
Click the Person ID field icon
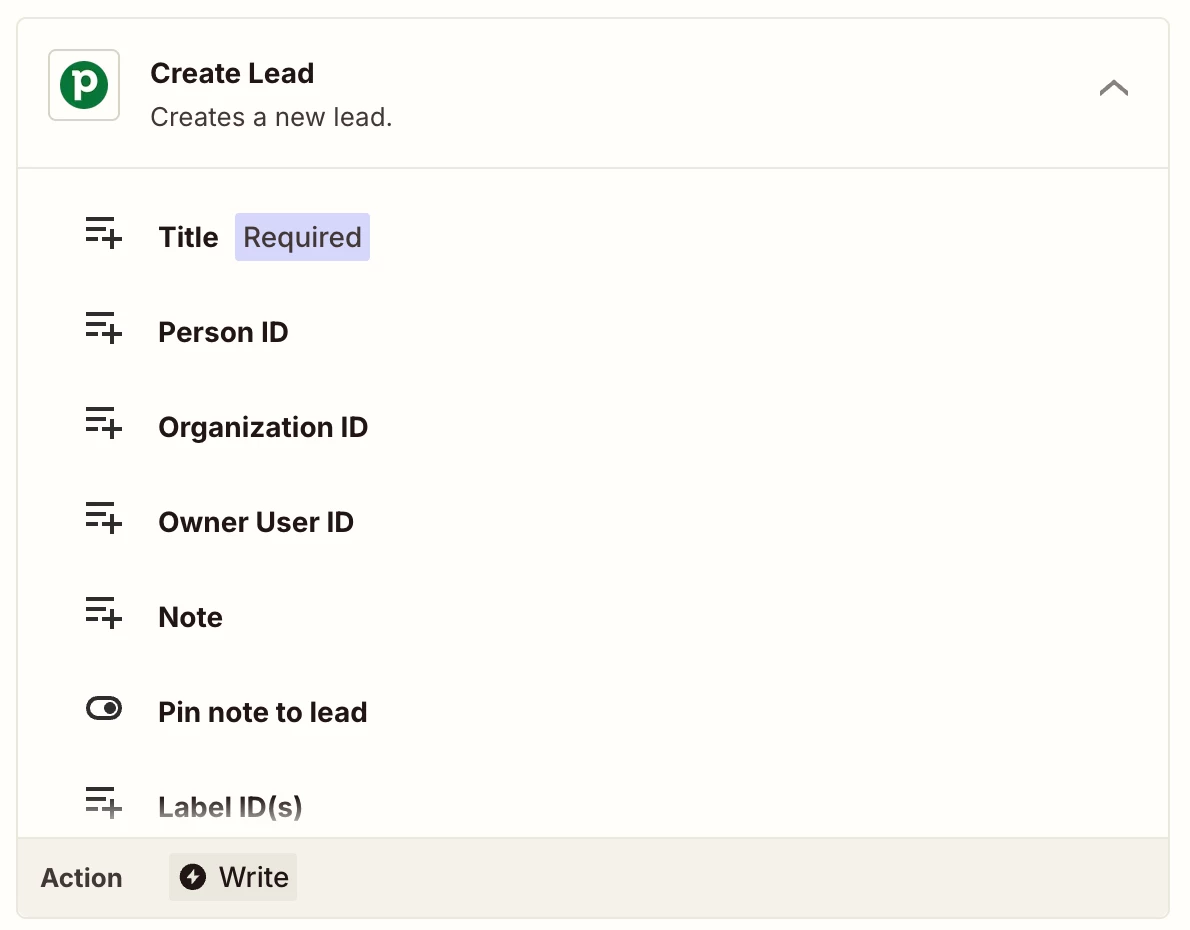pos(103,328)
